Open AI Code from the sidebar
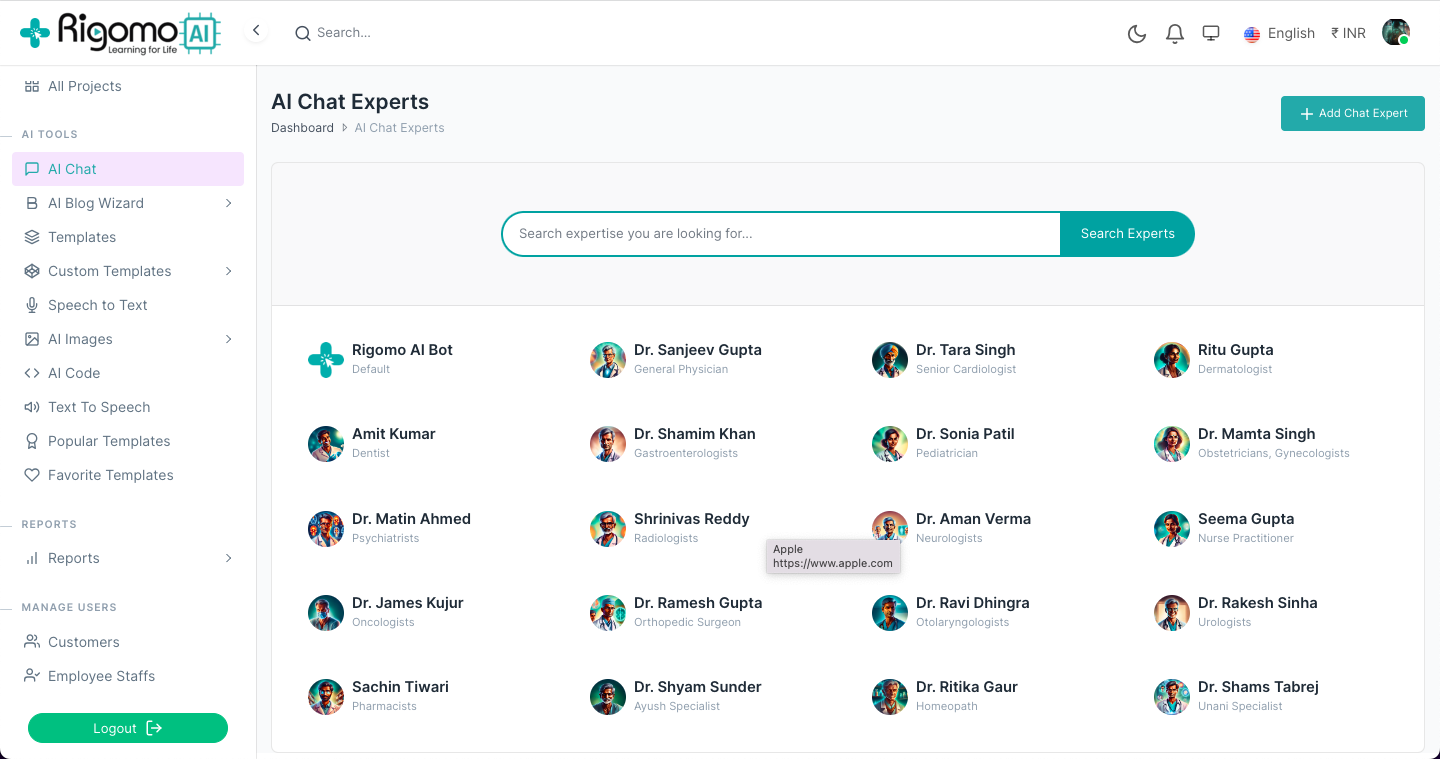1440x759 pixels. 74,373
